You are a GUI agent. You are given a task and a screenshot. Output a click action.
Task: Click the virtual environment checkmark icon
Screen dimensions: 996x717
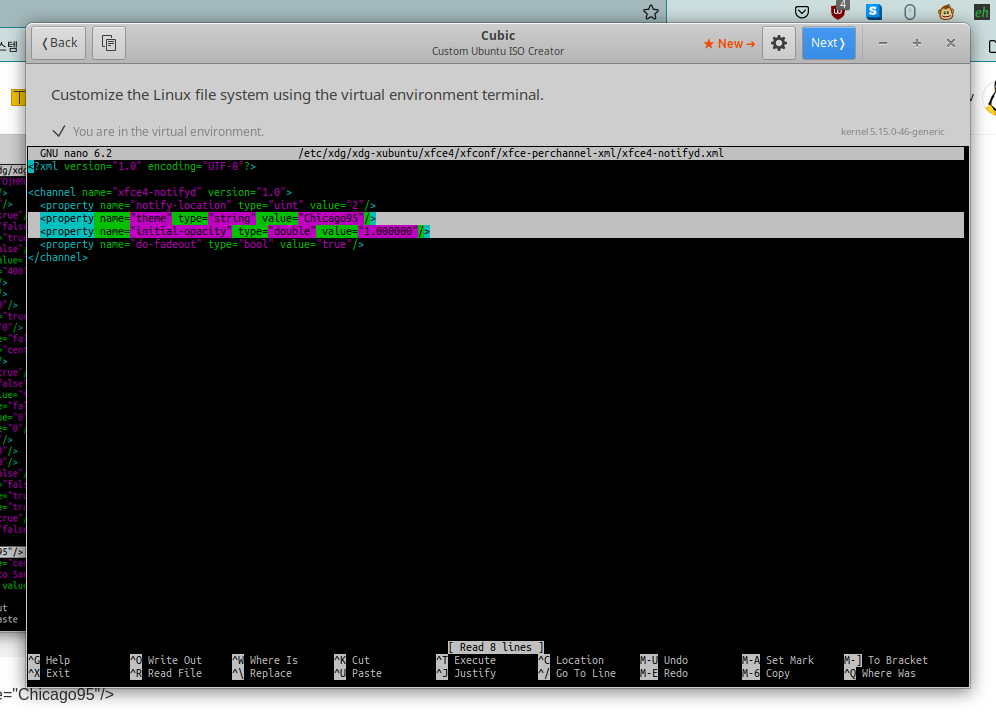tap(59, 131)
